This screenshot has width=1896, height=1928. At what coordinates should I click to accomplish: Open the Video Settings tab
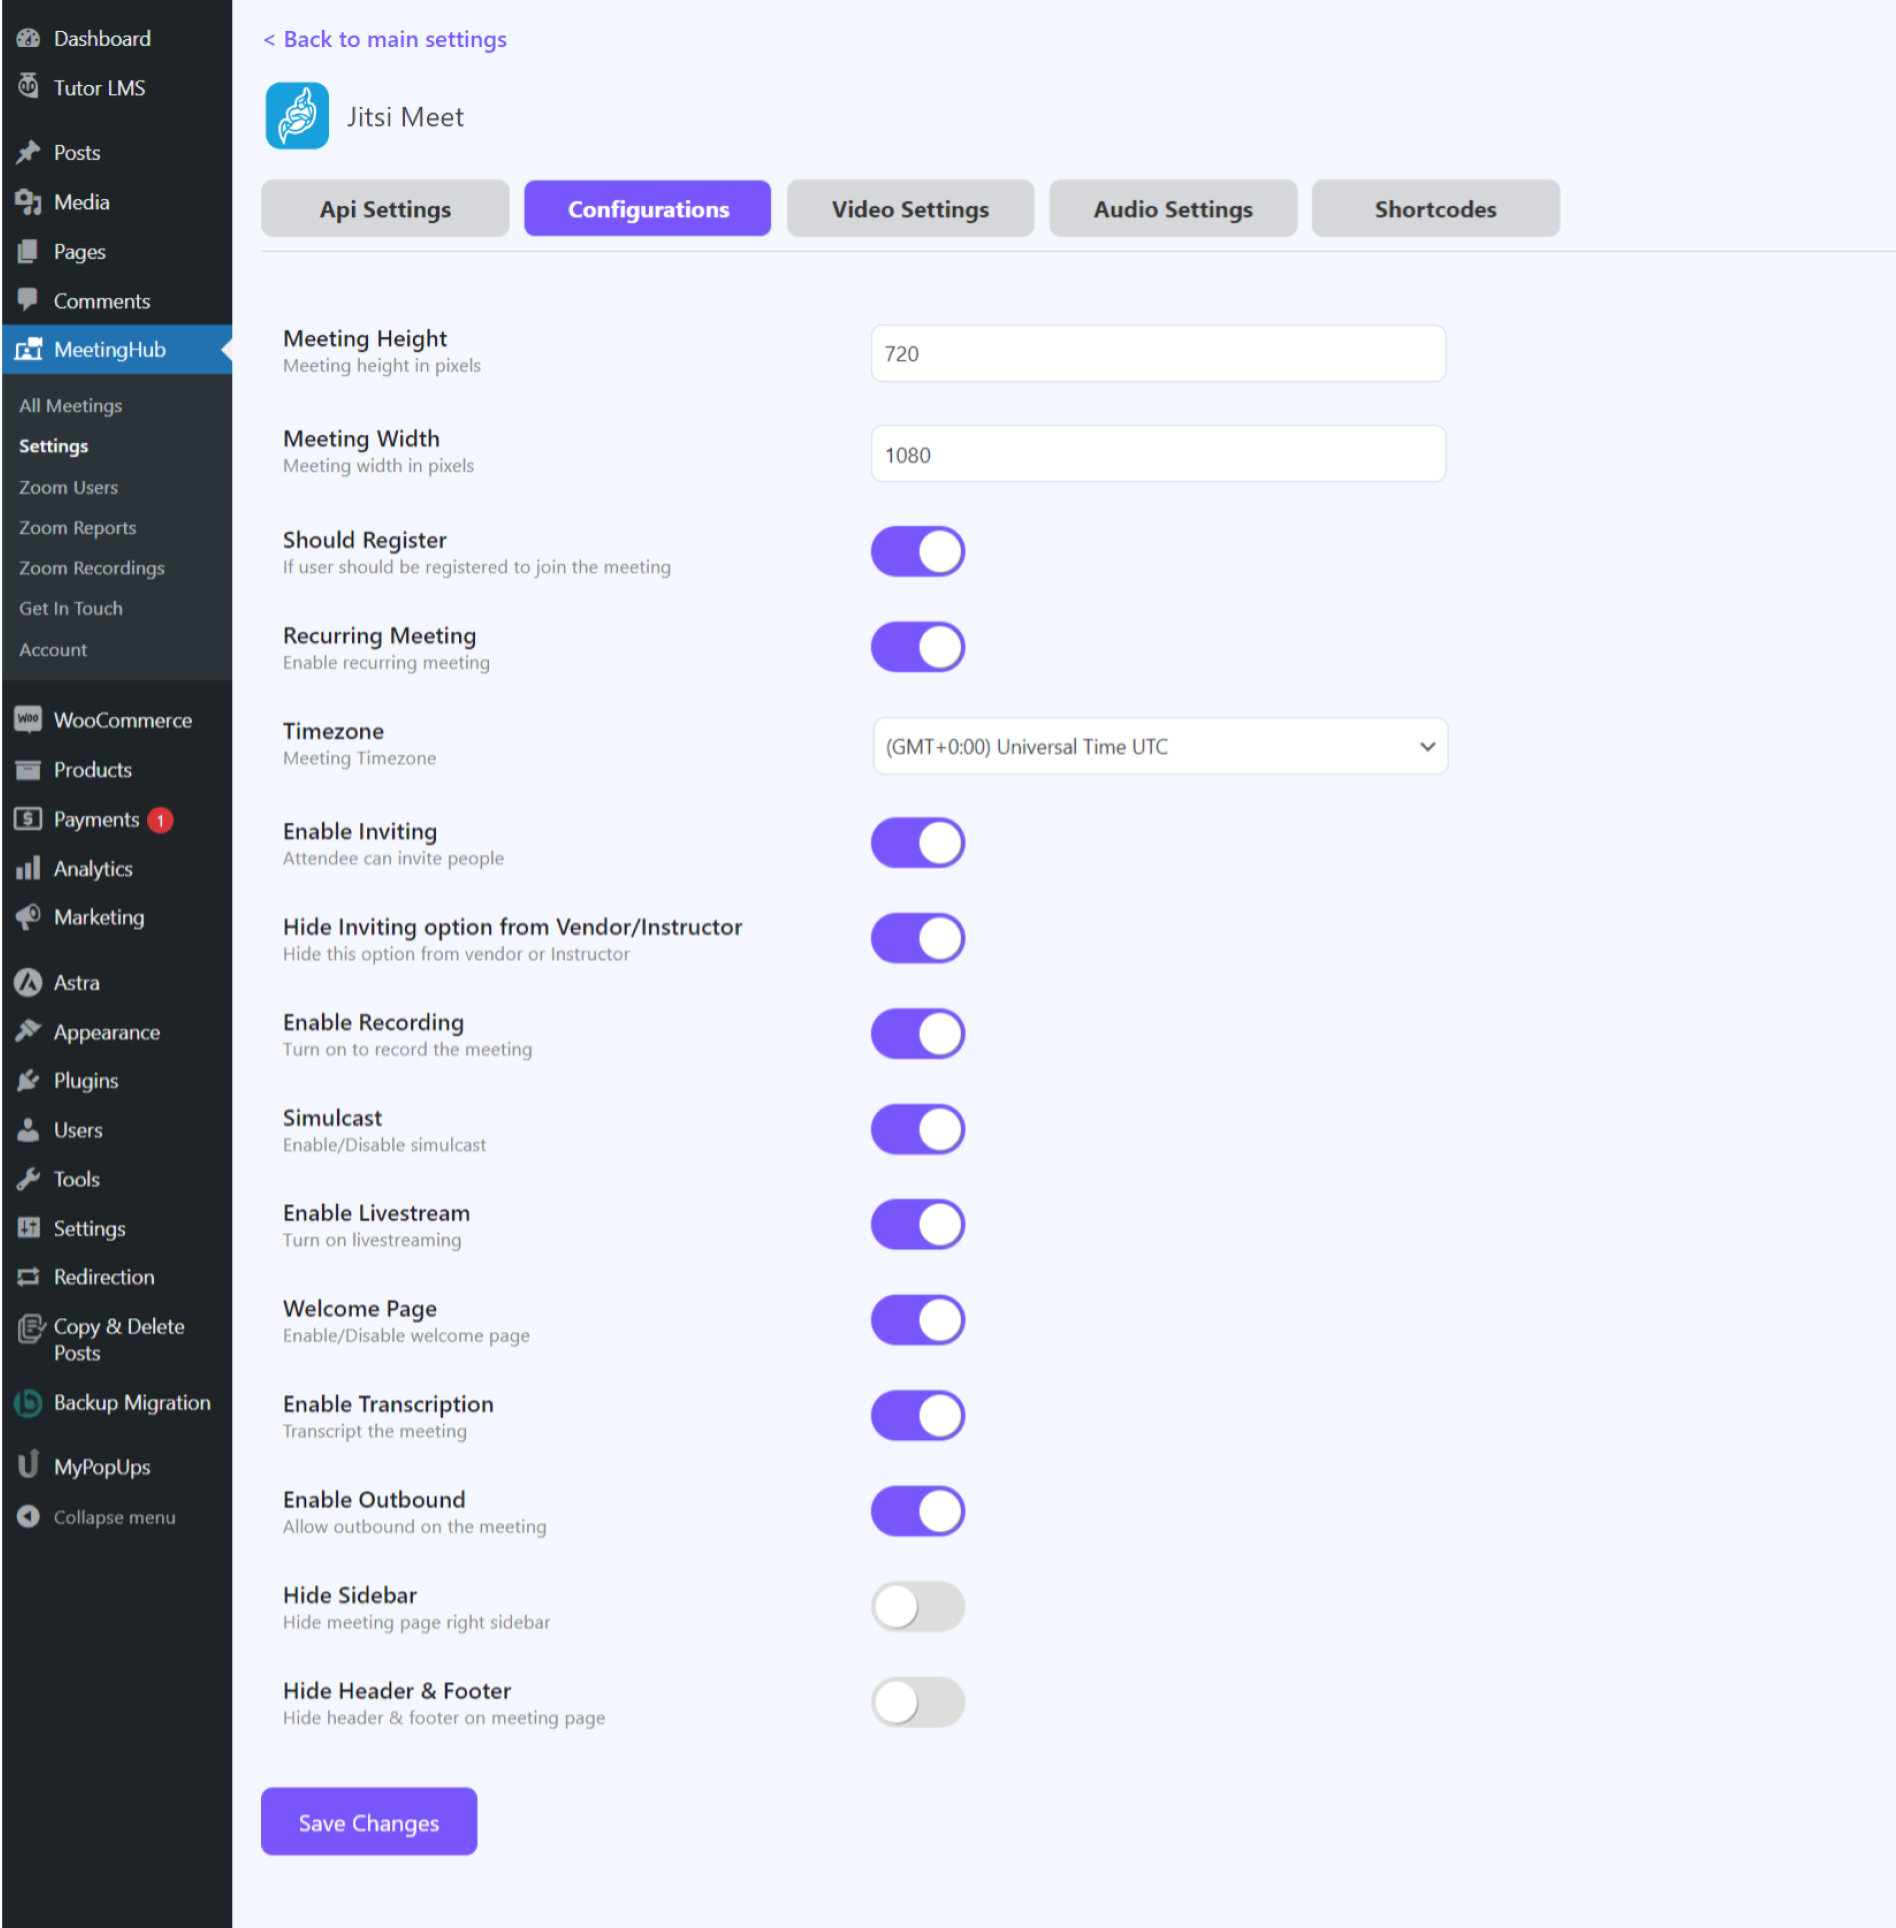click(910, 208)
